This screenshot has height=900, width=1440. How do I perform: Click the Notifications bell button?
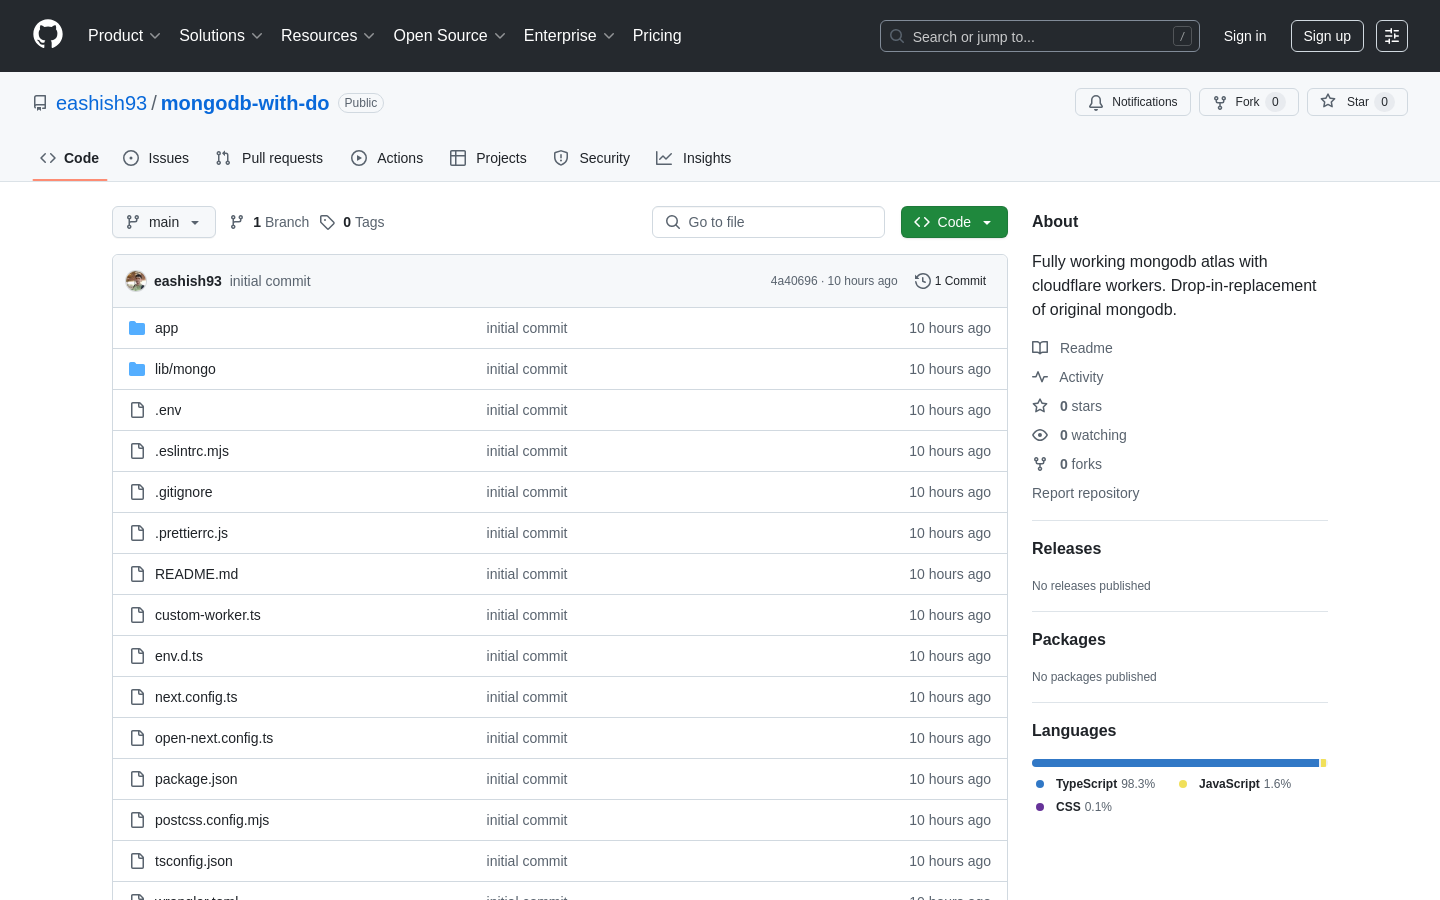tap(1133, 102)
